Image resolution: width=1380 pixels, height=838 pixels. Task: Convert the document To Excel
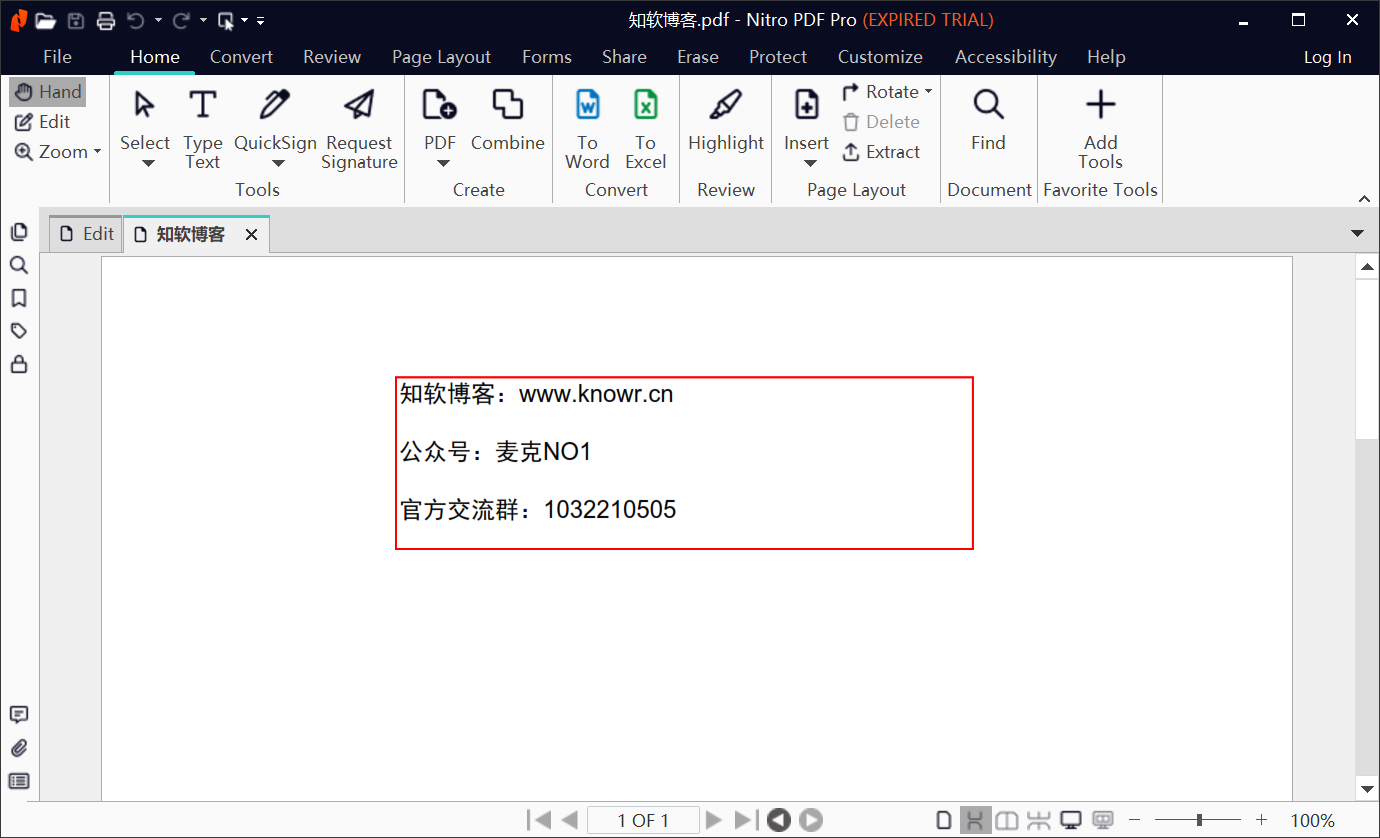pos(645,128)
